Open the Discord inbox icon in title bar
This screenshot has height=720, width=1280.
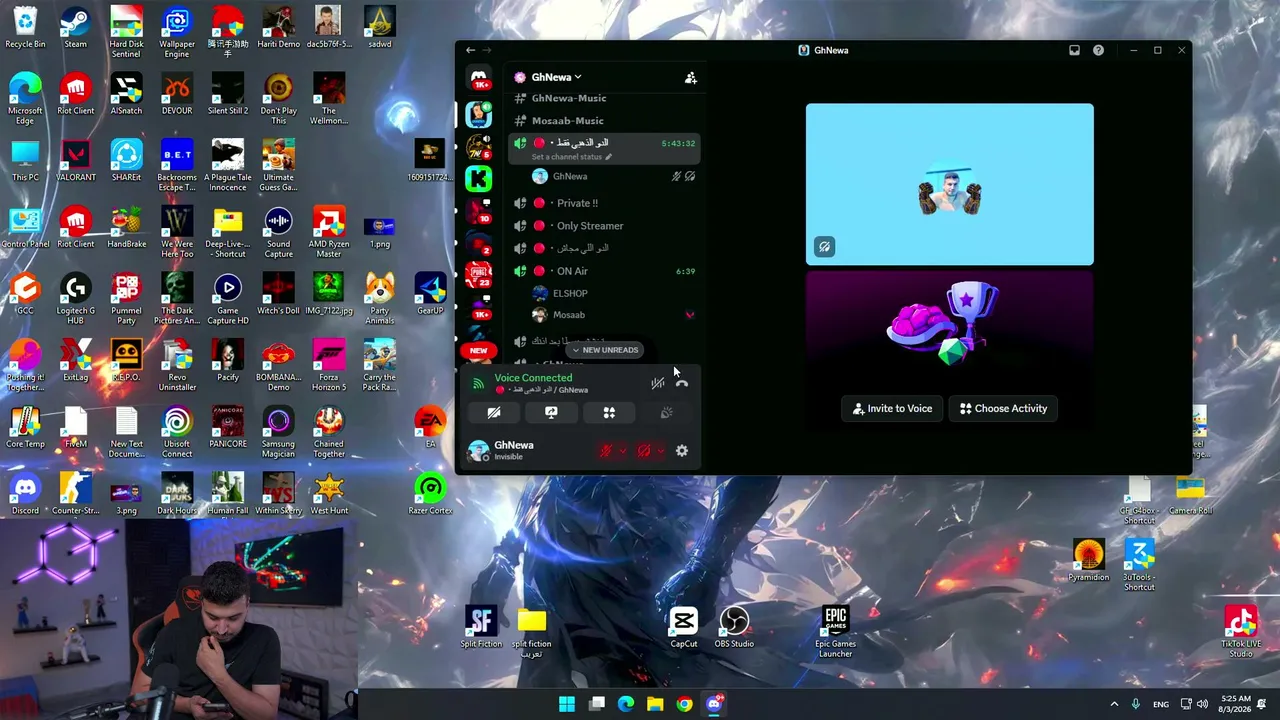tap(1074, 50)
